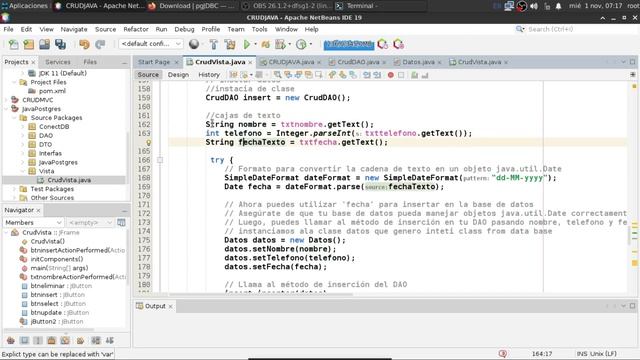Close the Output panel tab
Screen dimensions: 640x360
click(170, 307)
